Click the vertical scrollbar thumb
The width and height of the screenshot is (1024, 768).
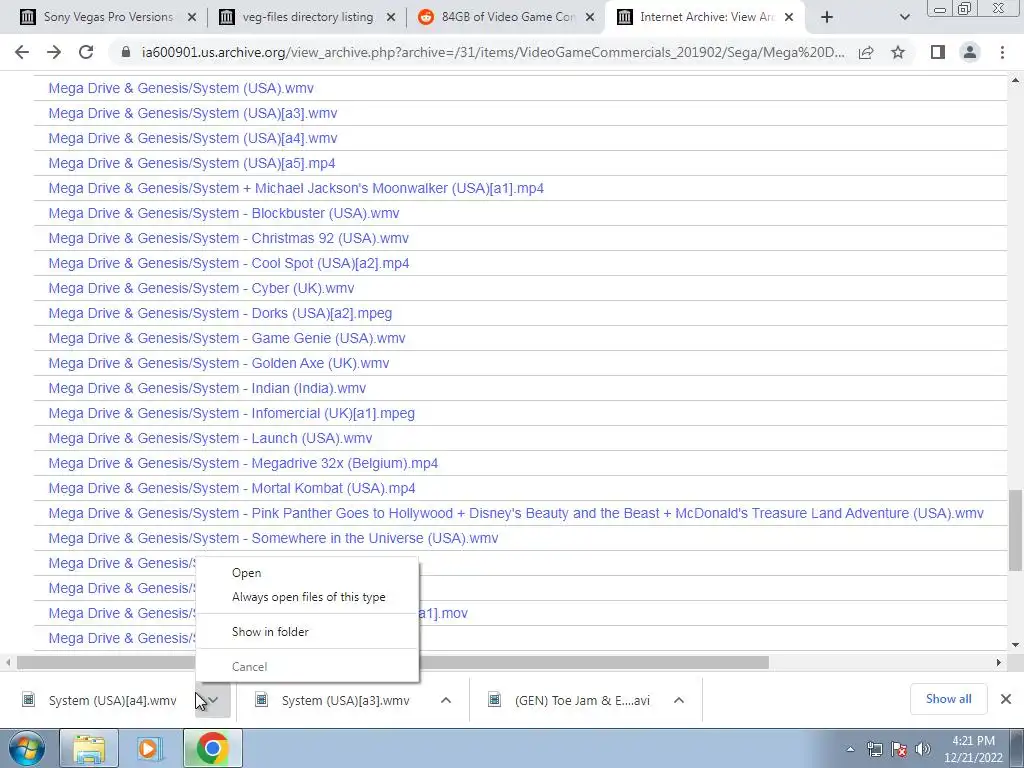pos(1016,529)
